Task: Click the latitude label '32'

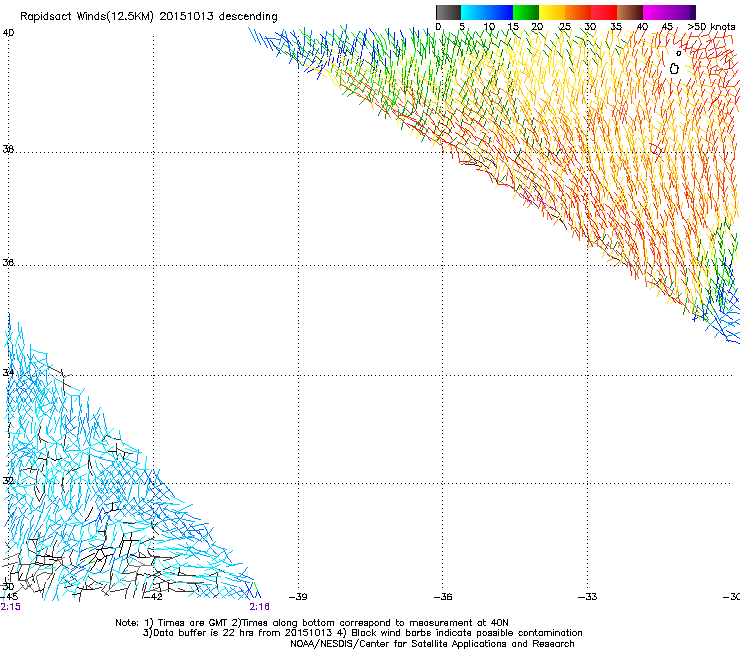Action: (x=8, y=481)
